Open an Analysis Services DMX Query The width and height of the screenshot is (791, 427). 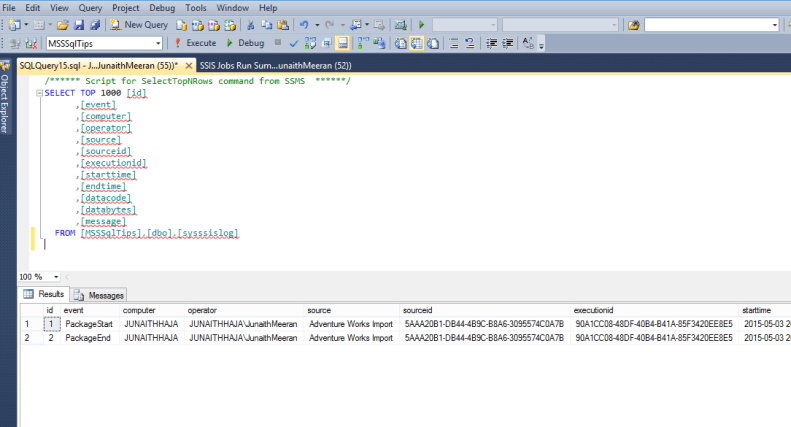(213, 25)
